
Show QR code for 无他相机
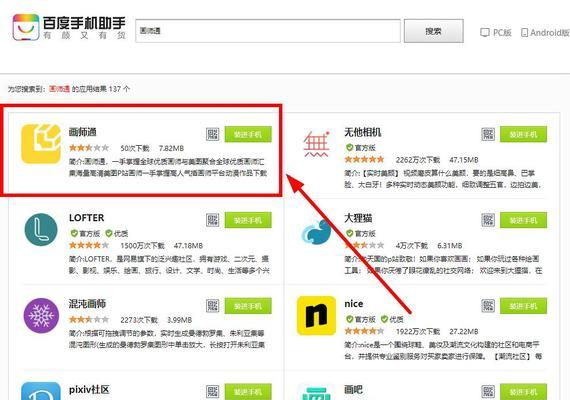[x=488, y=134]
